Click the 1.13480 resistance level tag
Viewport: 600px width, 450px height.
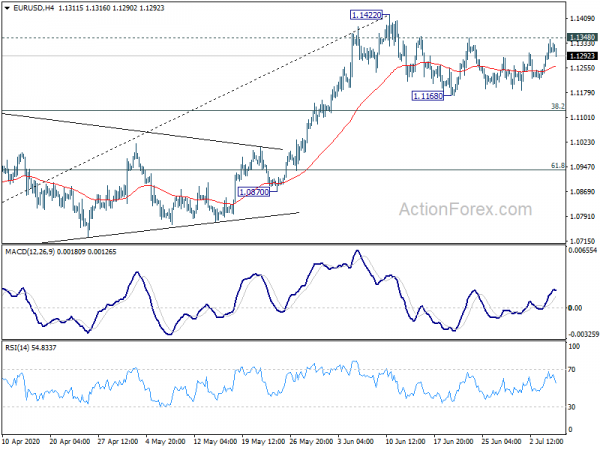(x=582, y=37)
